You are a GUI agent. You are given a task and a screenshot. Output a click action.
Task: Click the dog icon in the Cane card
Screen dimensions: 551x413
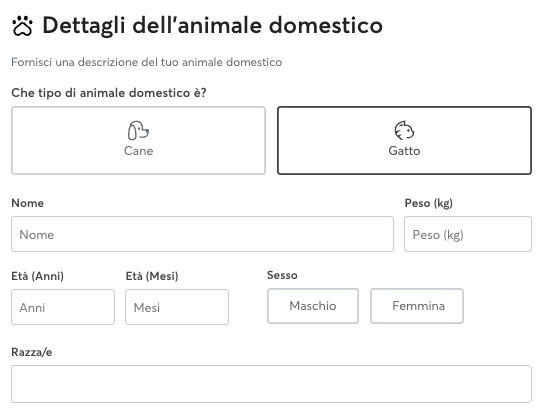click(138, 130)
